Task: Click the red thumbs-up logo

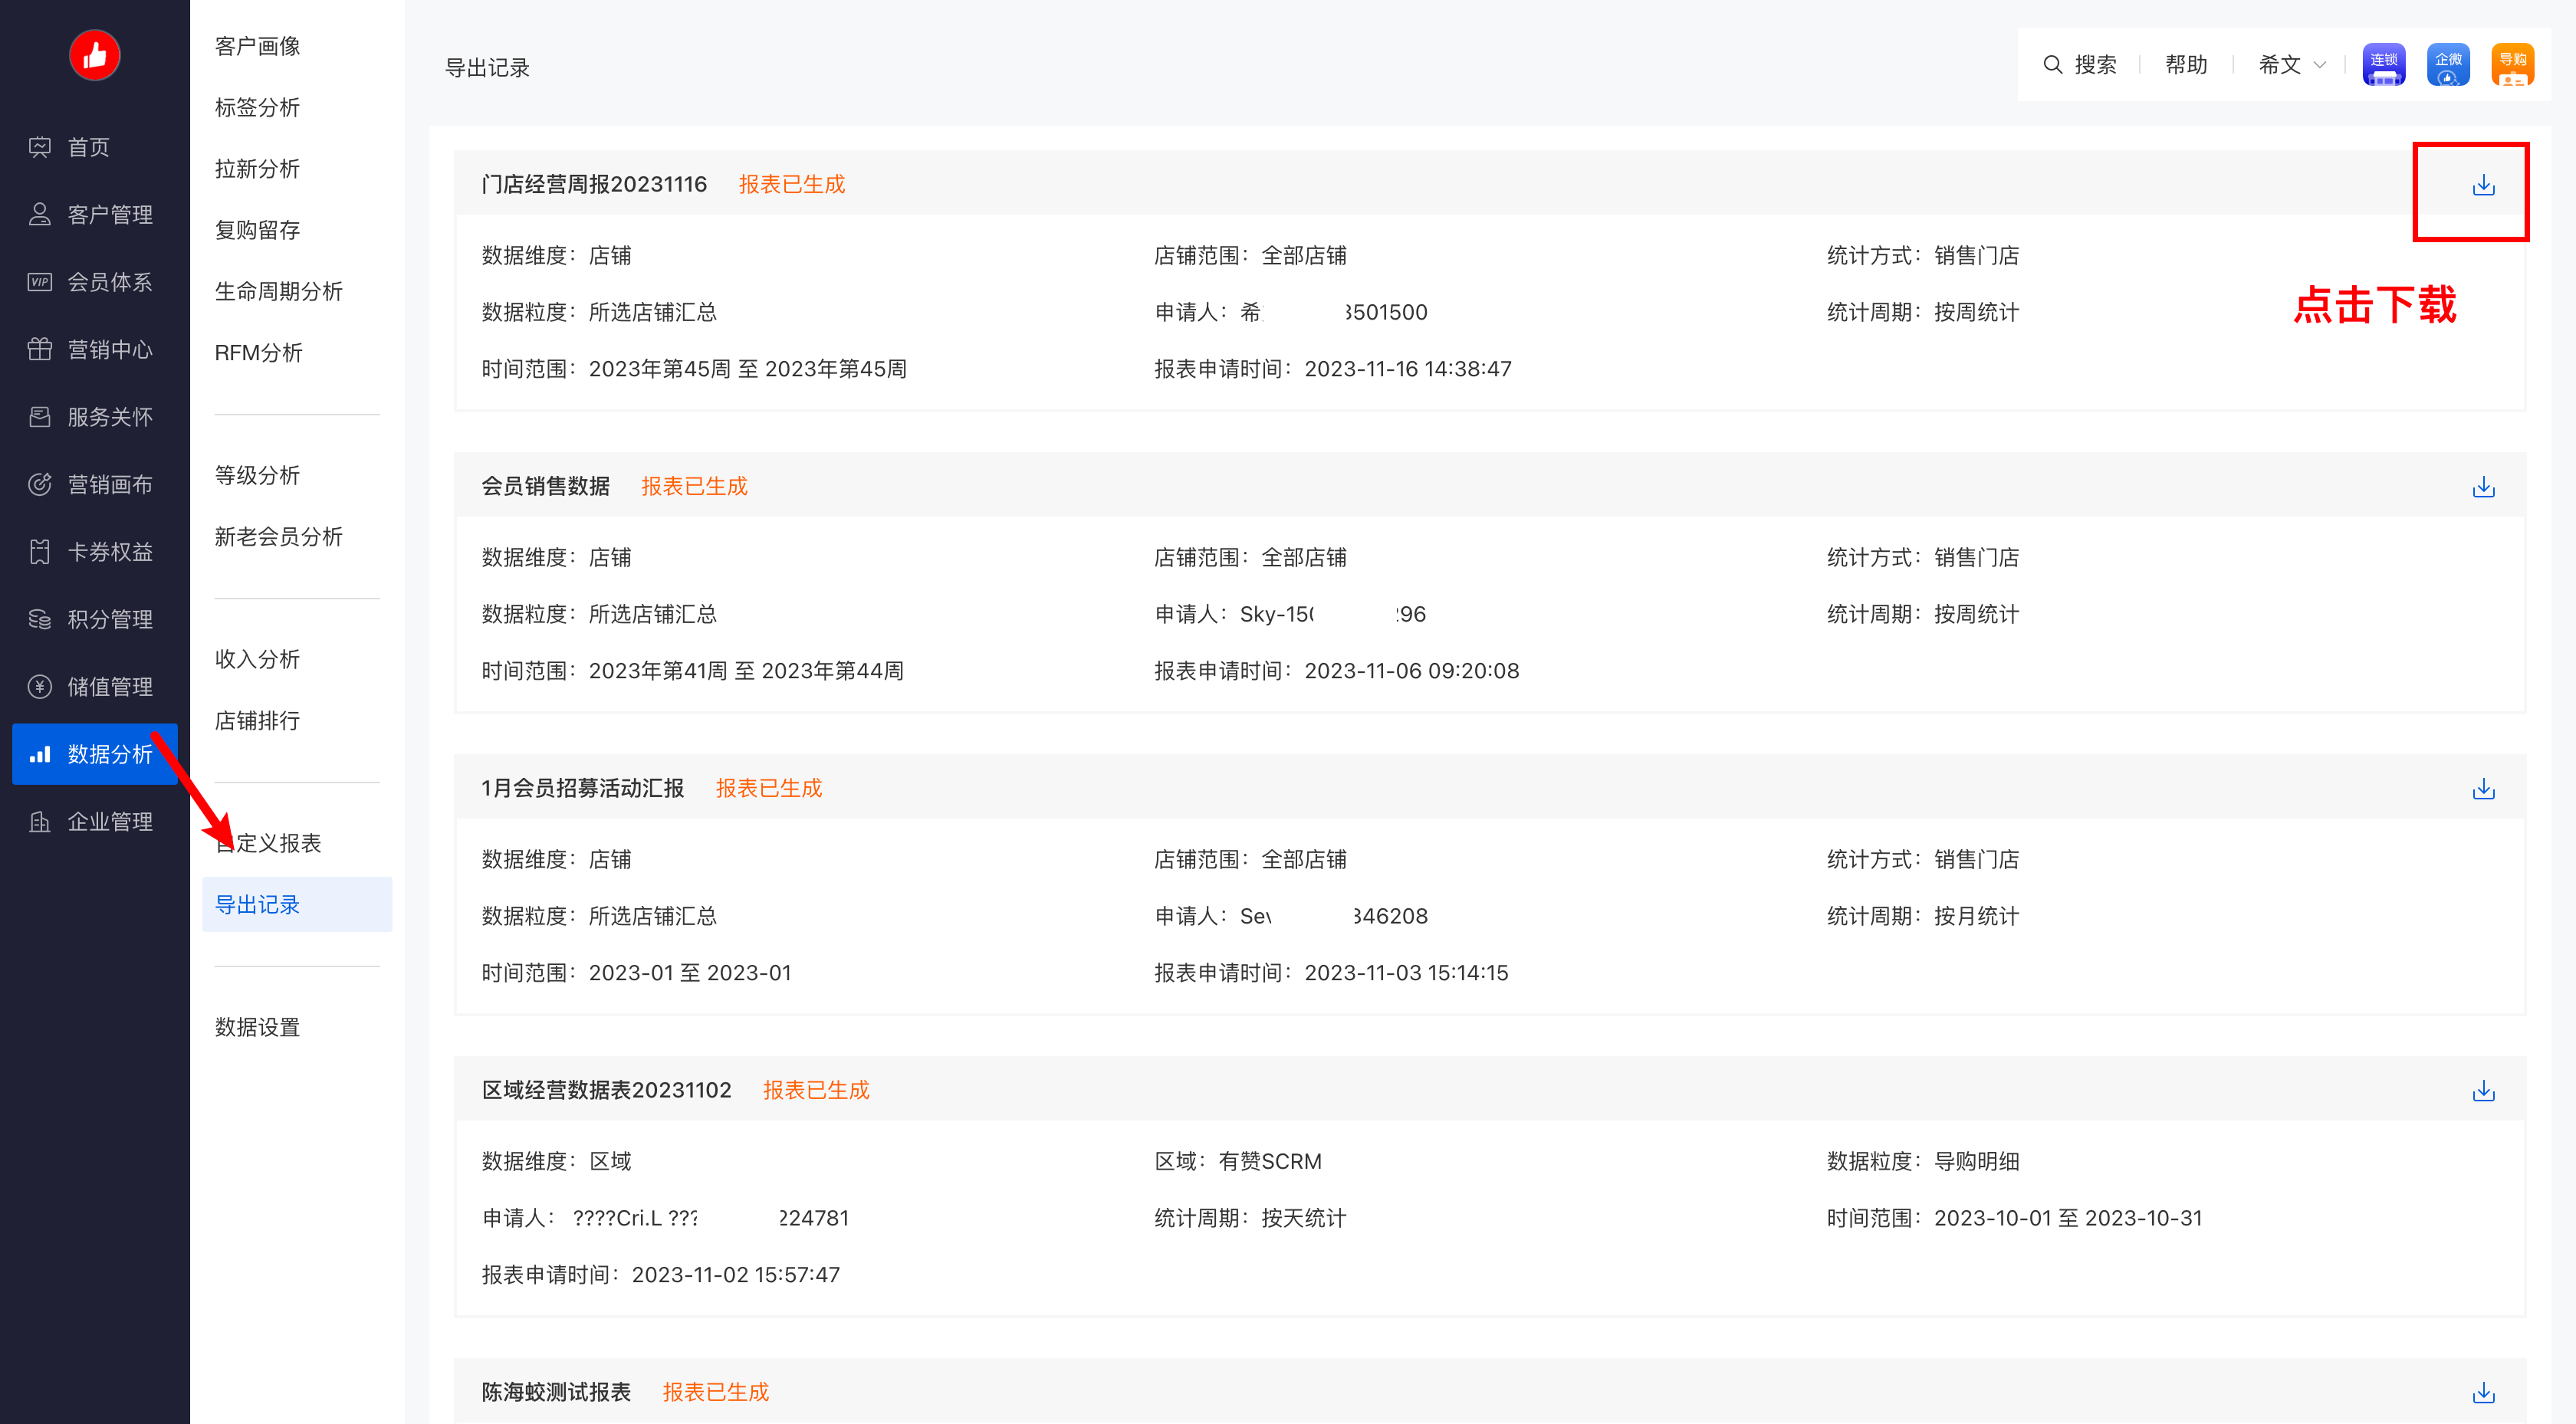Action: click(x=94, y=55)
